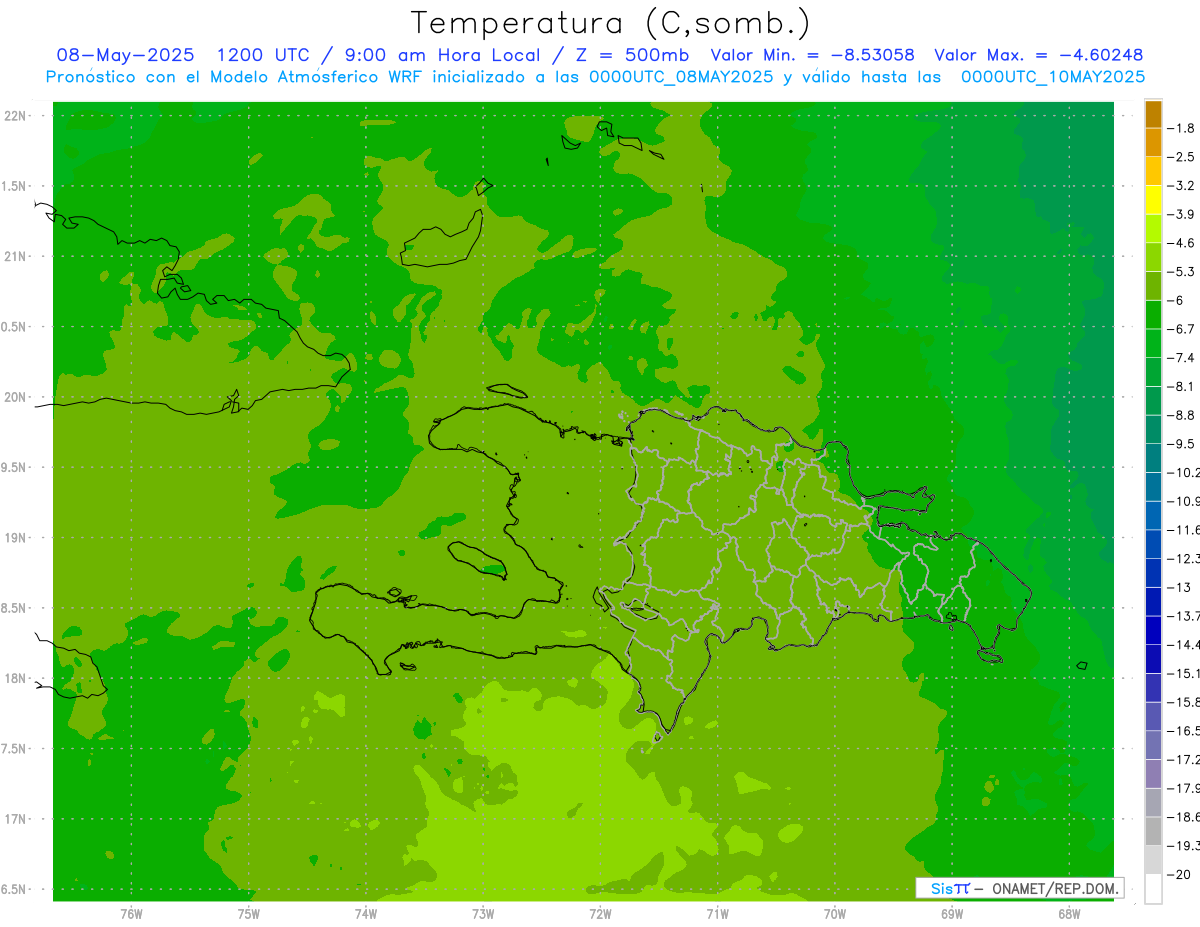Select the '75W' longitude label
Image resolution: width=1200 pixels, height=927 pixels.
pyautogui.click(x=249, y=913)
